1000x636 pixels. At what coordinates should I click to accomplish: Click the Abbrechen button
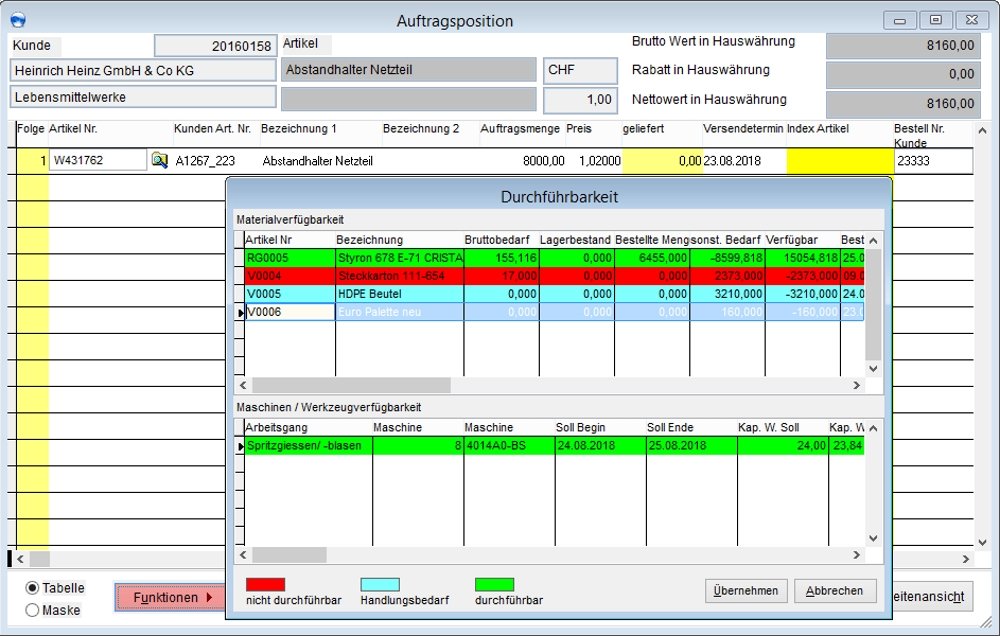(835, 591)
